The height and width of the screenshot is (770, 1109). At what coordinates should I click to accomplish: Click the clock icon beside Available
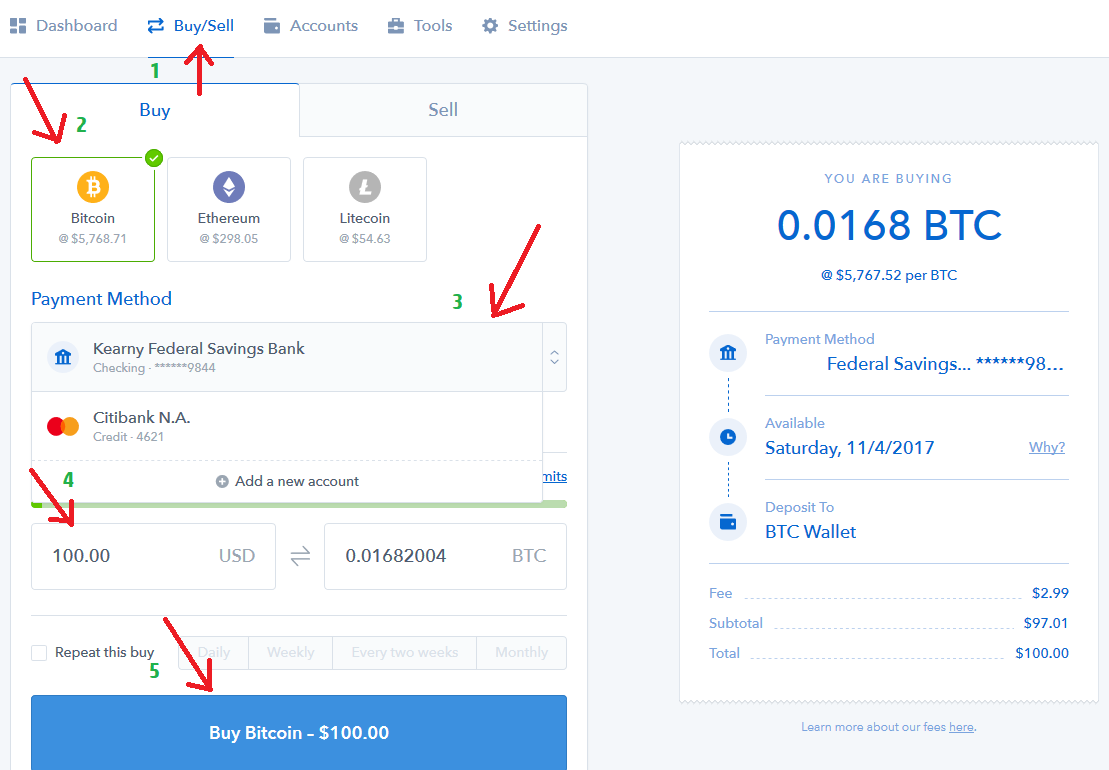(x=728, y=437)
